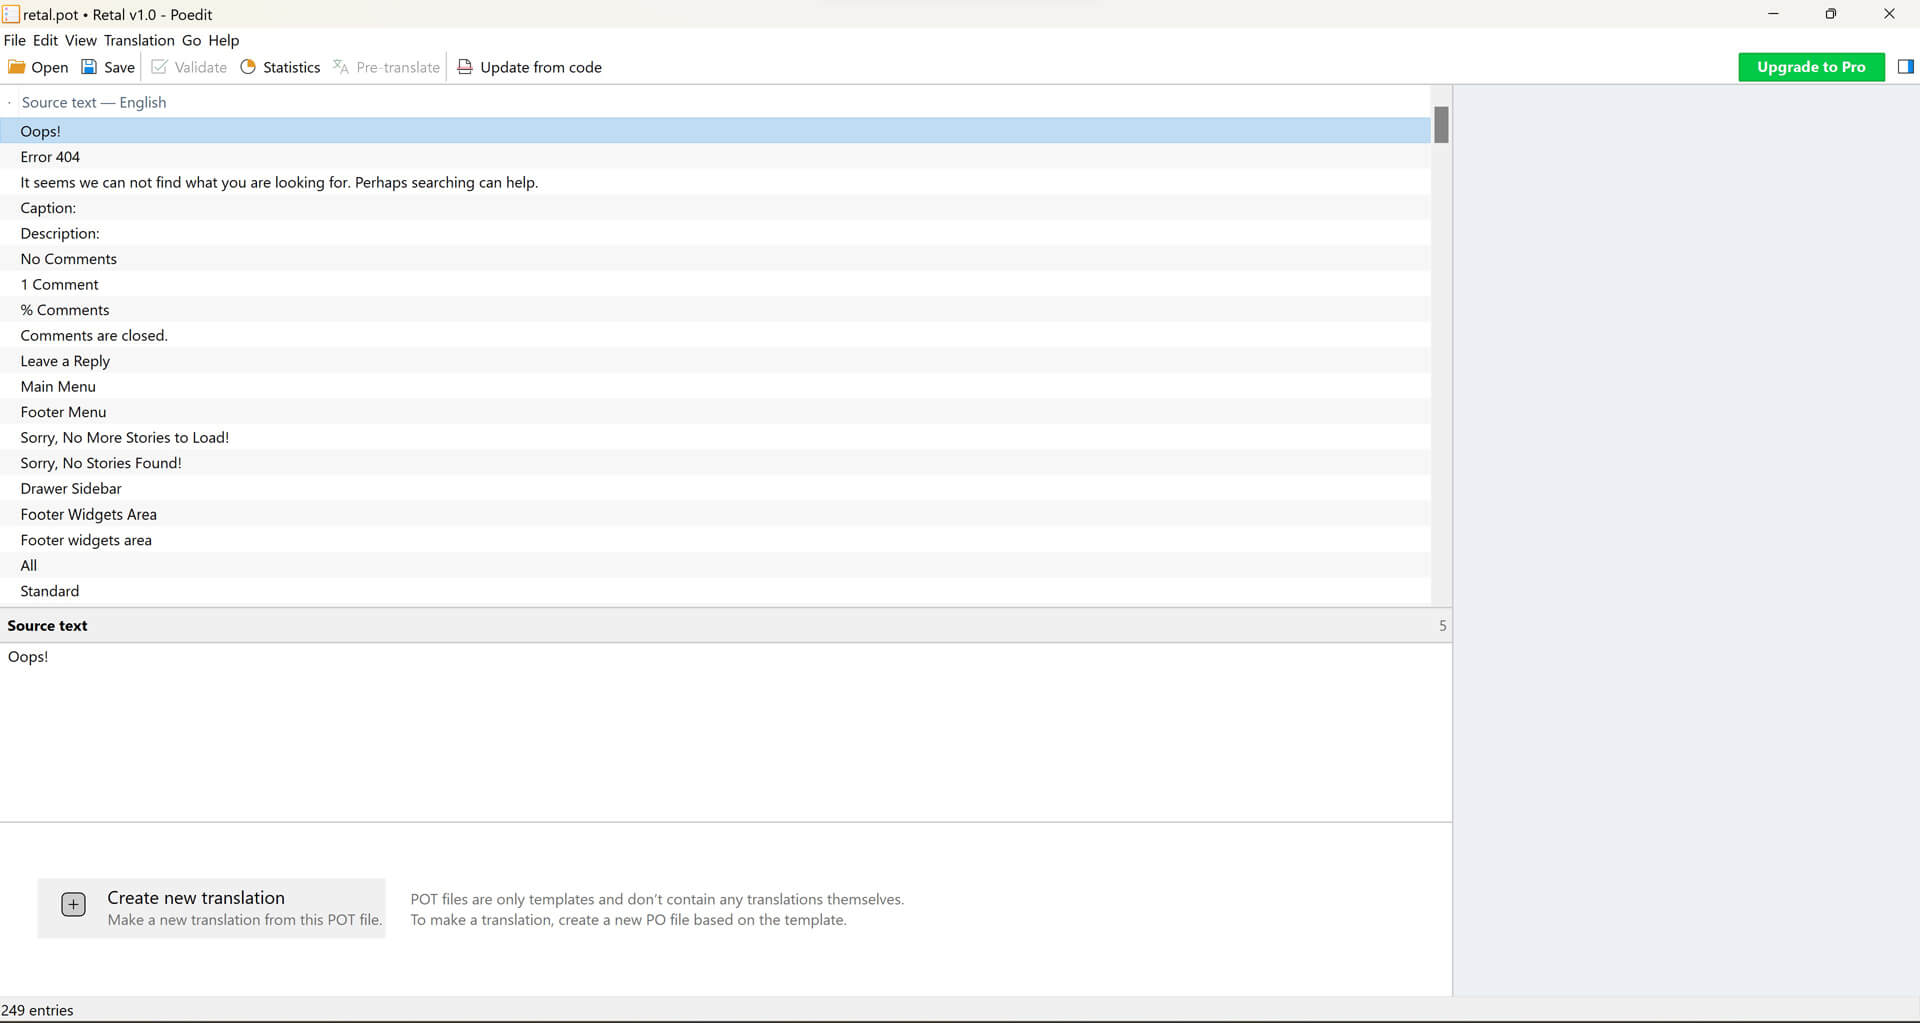Click the Validate checkmark icon
Viewport: 1920px width, 1023px height.
click(x=159, y=67)
